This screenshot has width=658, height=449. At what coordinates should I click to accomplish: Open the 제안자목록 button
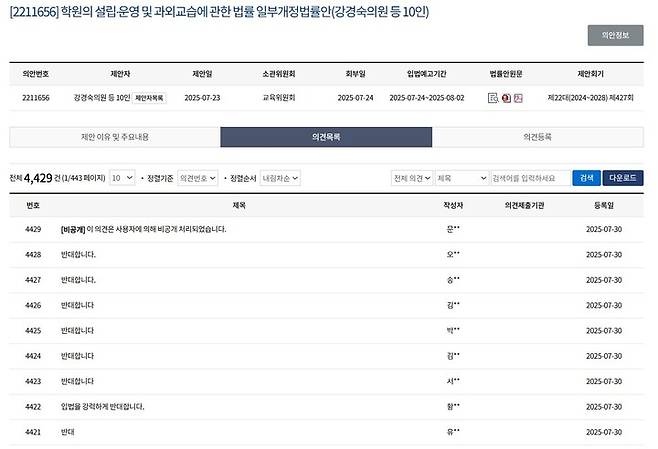click(x=148, y=98)
